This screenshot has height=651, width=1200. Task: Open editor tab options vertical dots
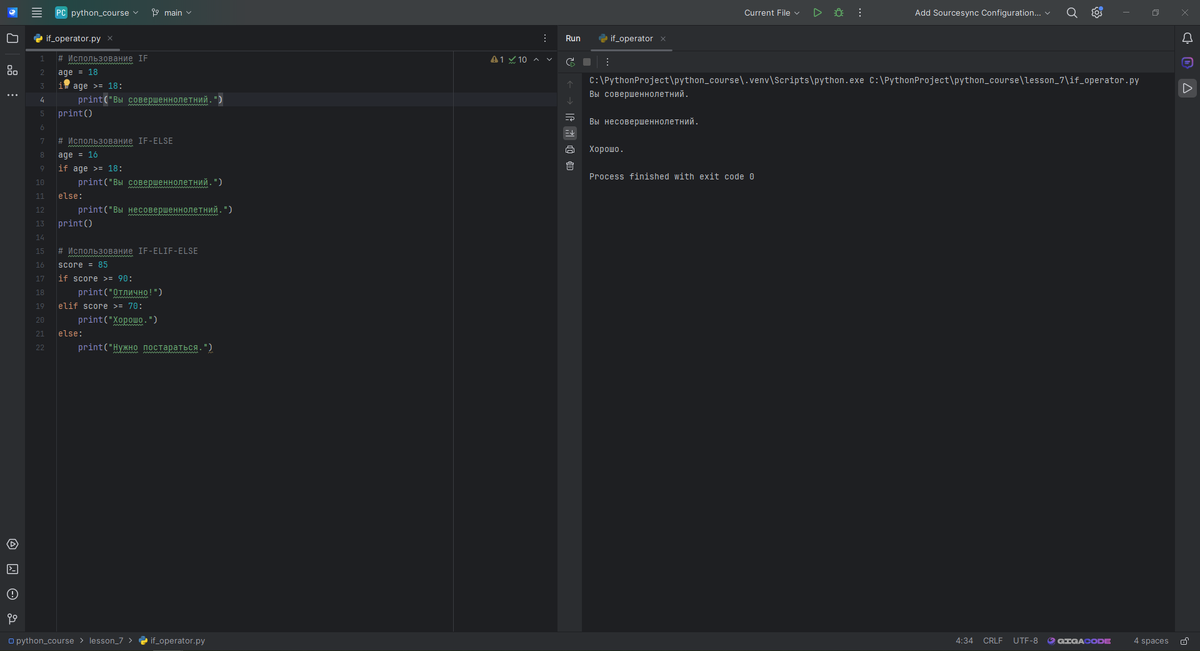[545, 38]
